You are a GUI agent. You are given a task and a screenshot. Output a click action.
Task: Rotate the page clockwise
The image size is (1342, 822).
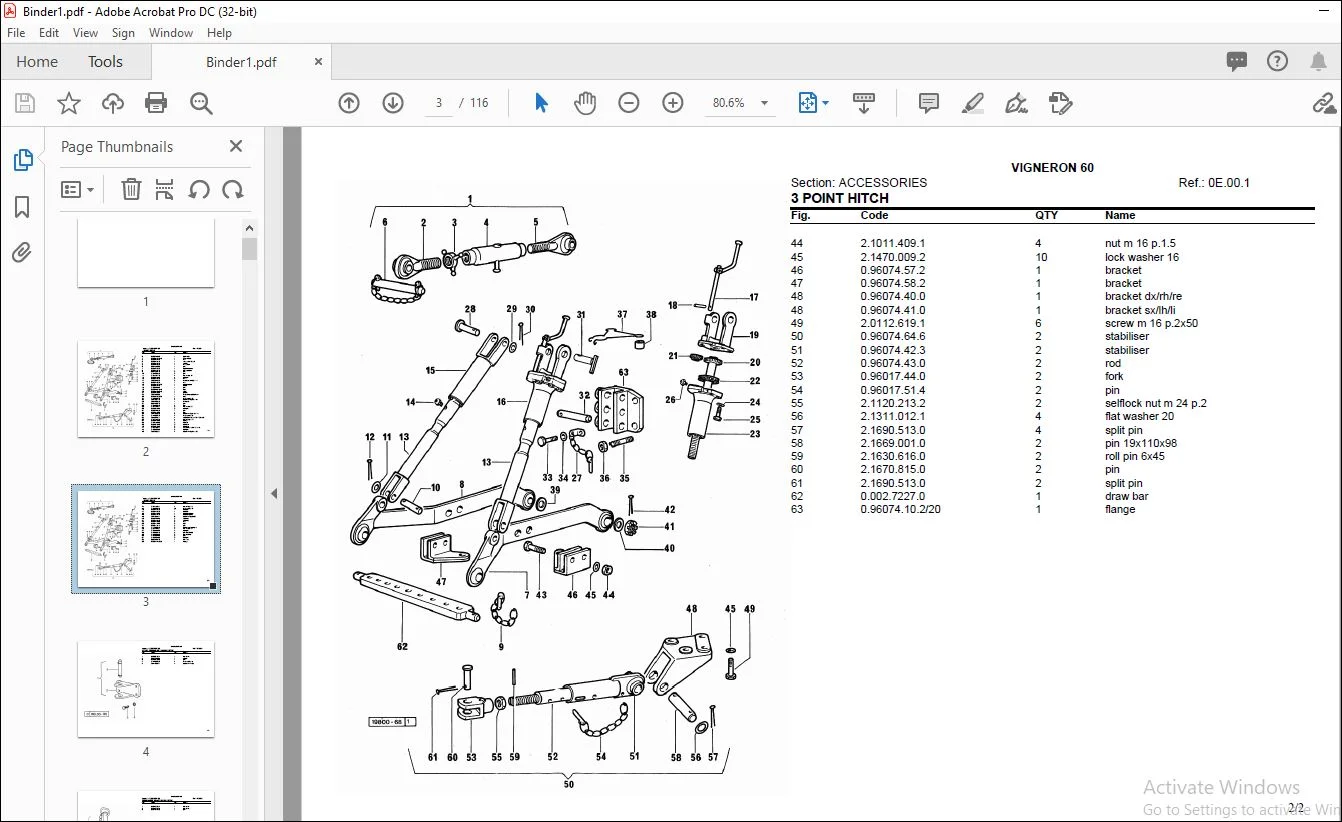point(233,189)
